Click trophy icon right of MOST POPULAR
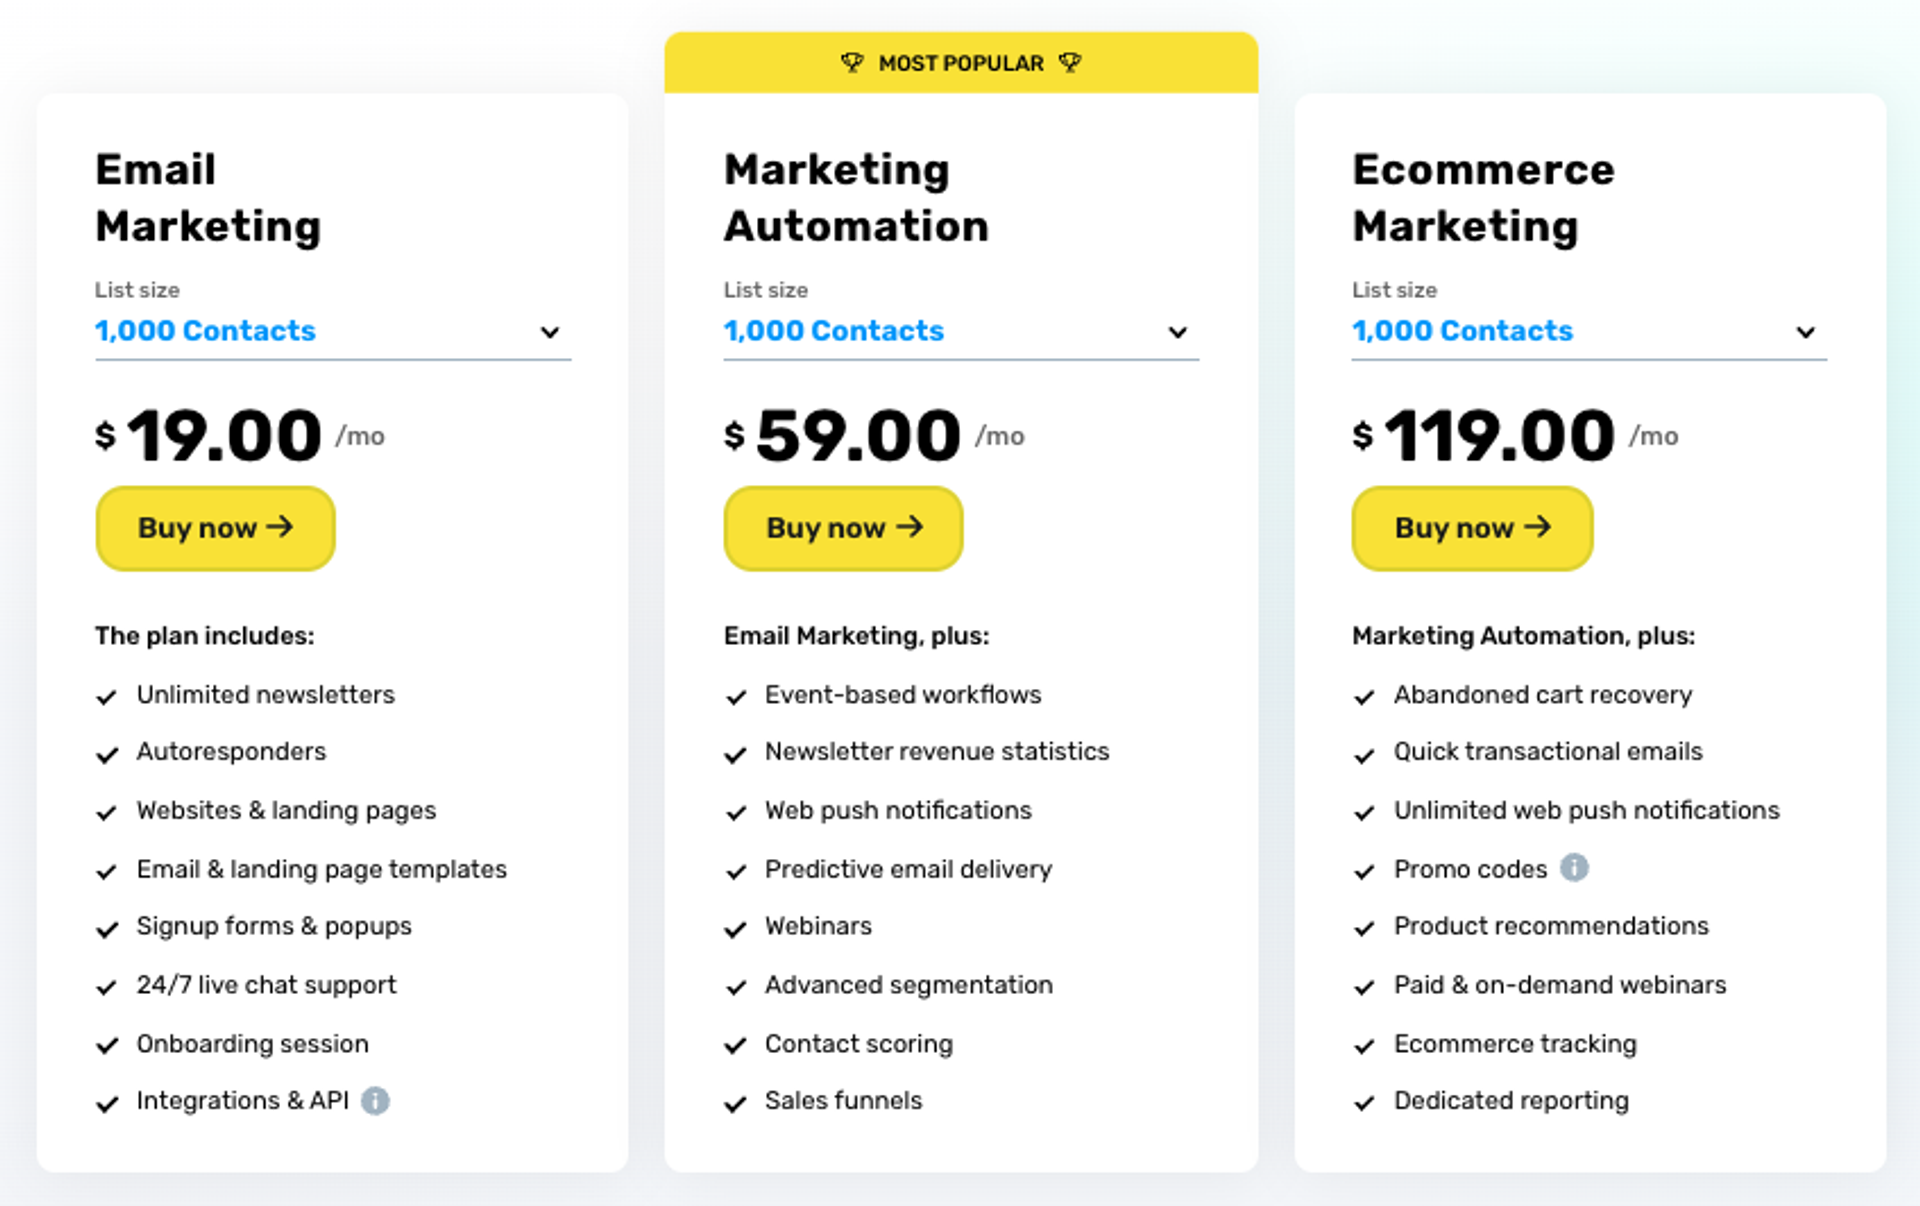This screenshot has width=1920, height=1206. pyautogui.click(x=1070, y=63)
